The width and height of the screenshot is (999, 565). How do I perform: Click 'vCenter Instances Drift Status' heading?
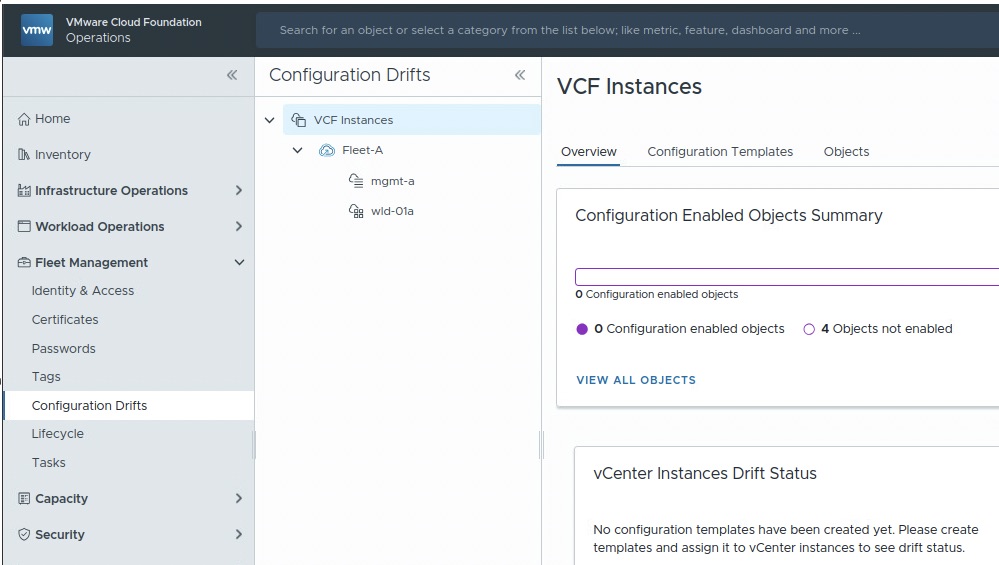pos(705,473)
